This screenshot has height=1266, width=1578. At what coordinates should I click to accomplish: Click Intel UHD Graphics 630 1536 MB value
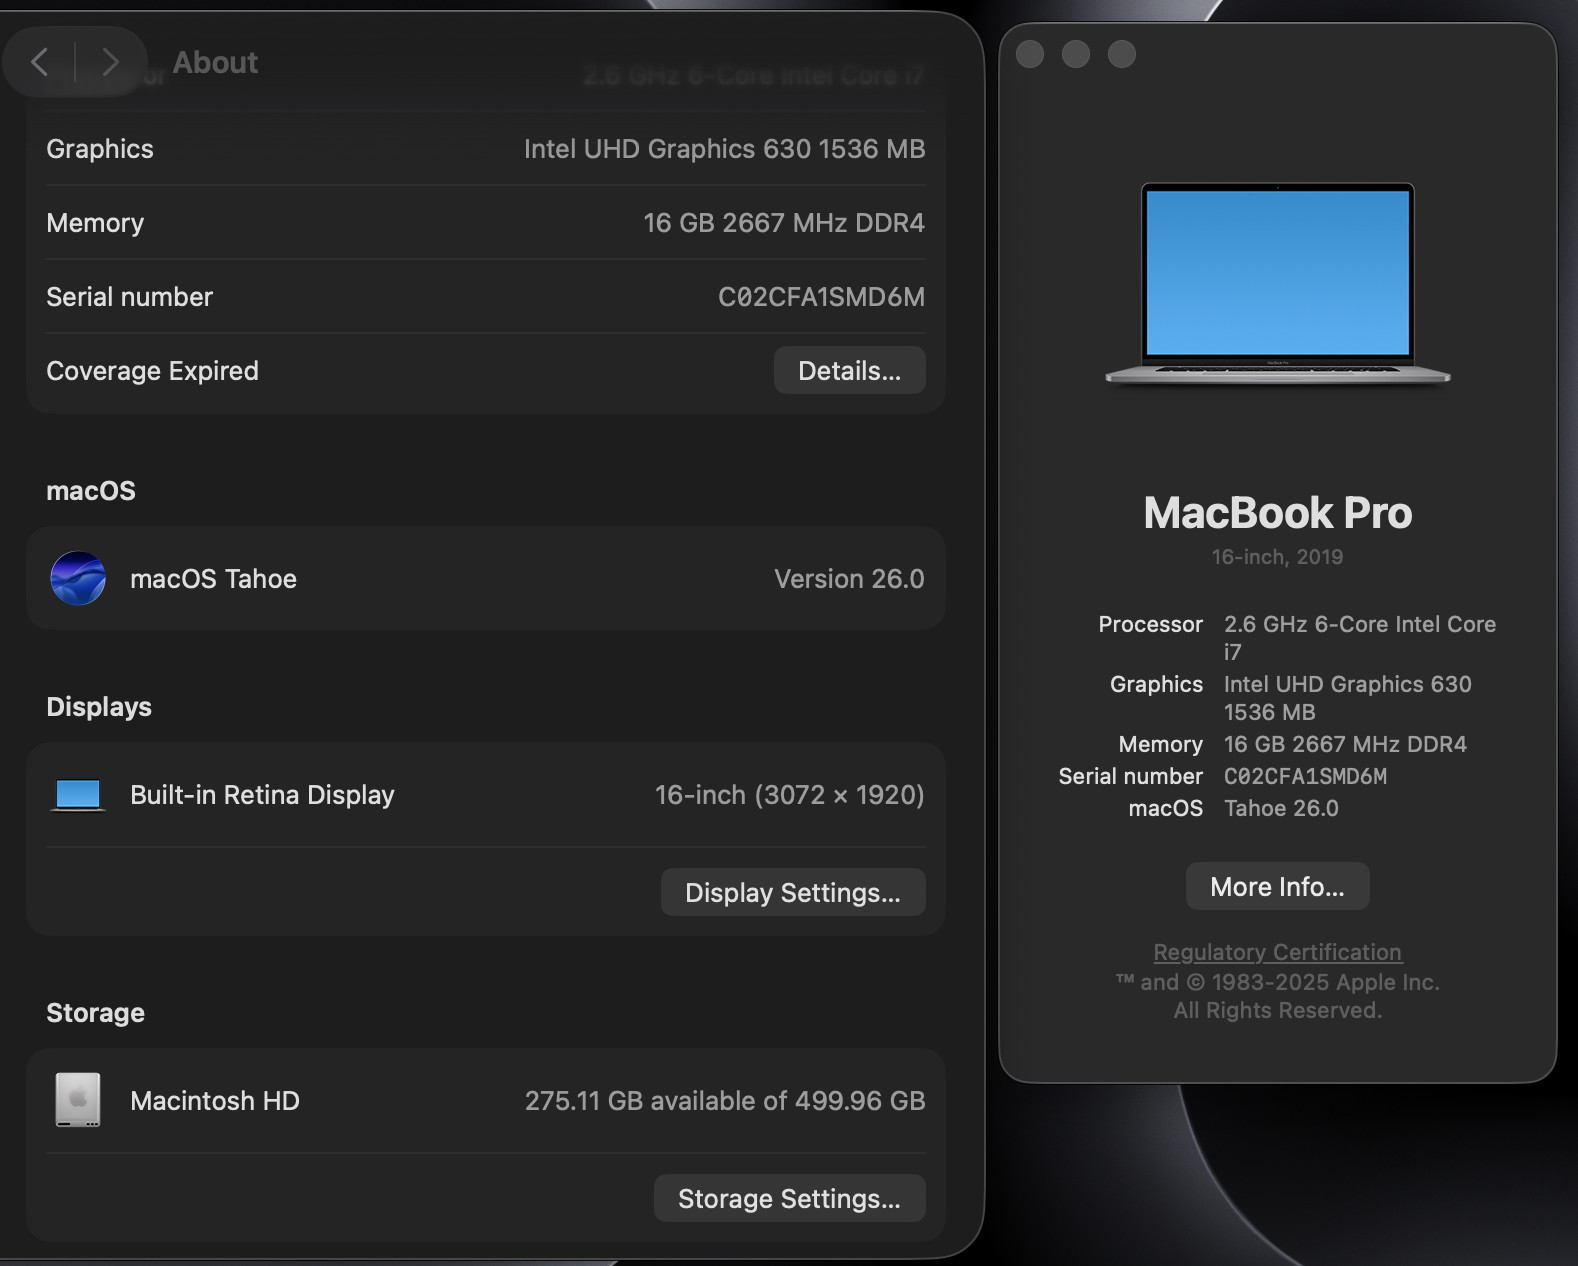[724, 149]
